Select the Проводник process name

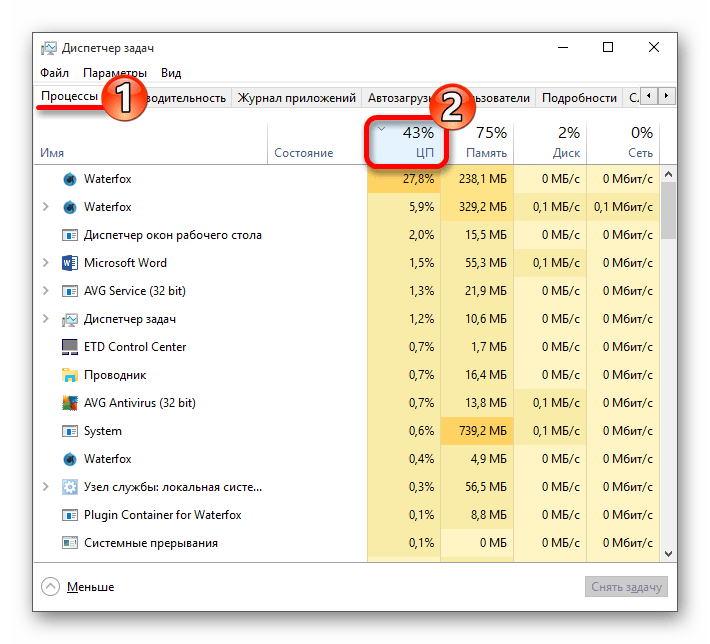click(115, 375)
